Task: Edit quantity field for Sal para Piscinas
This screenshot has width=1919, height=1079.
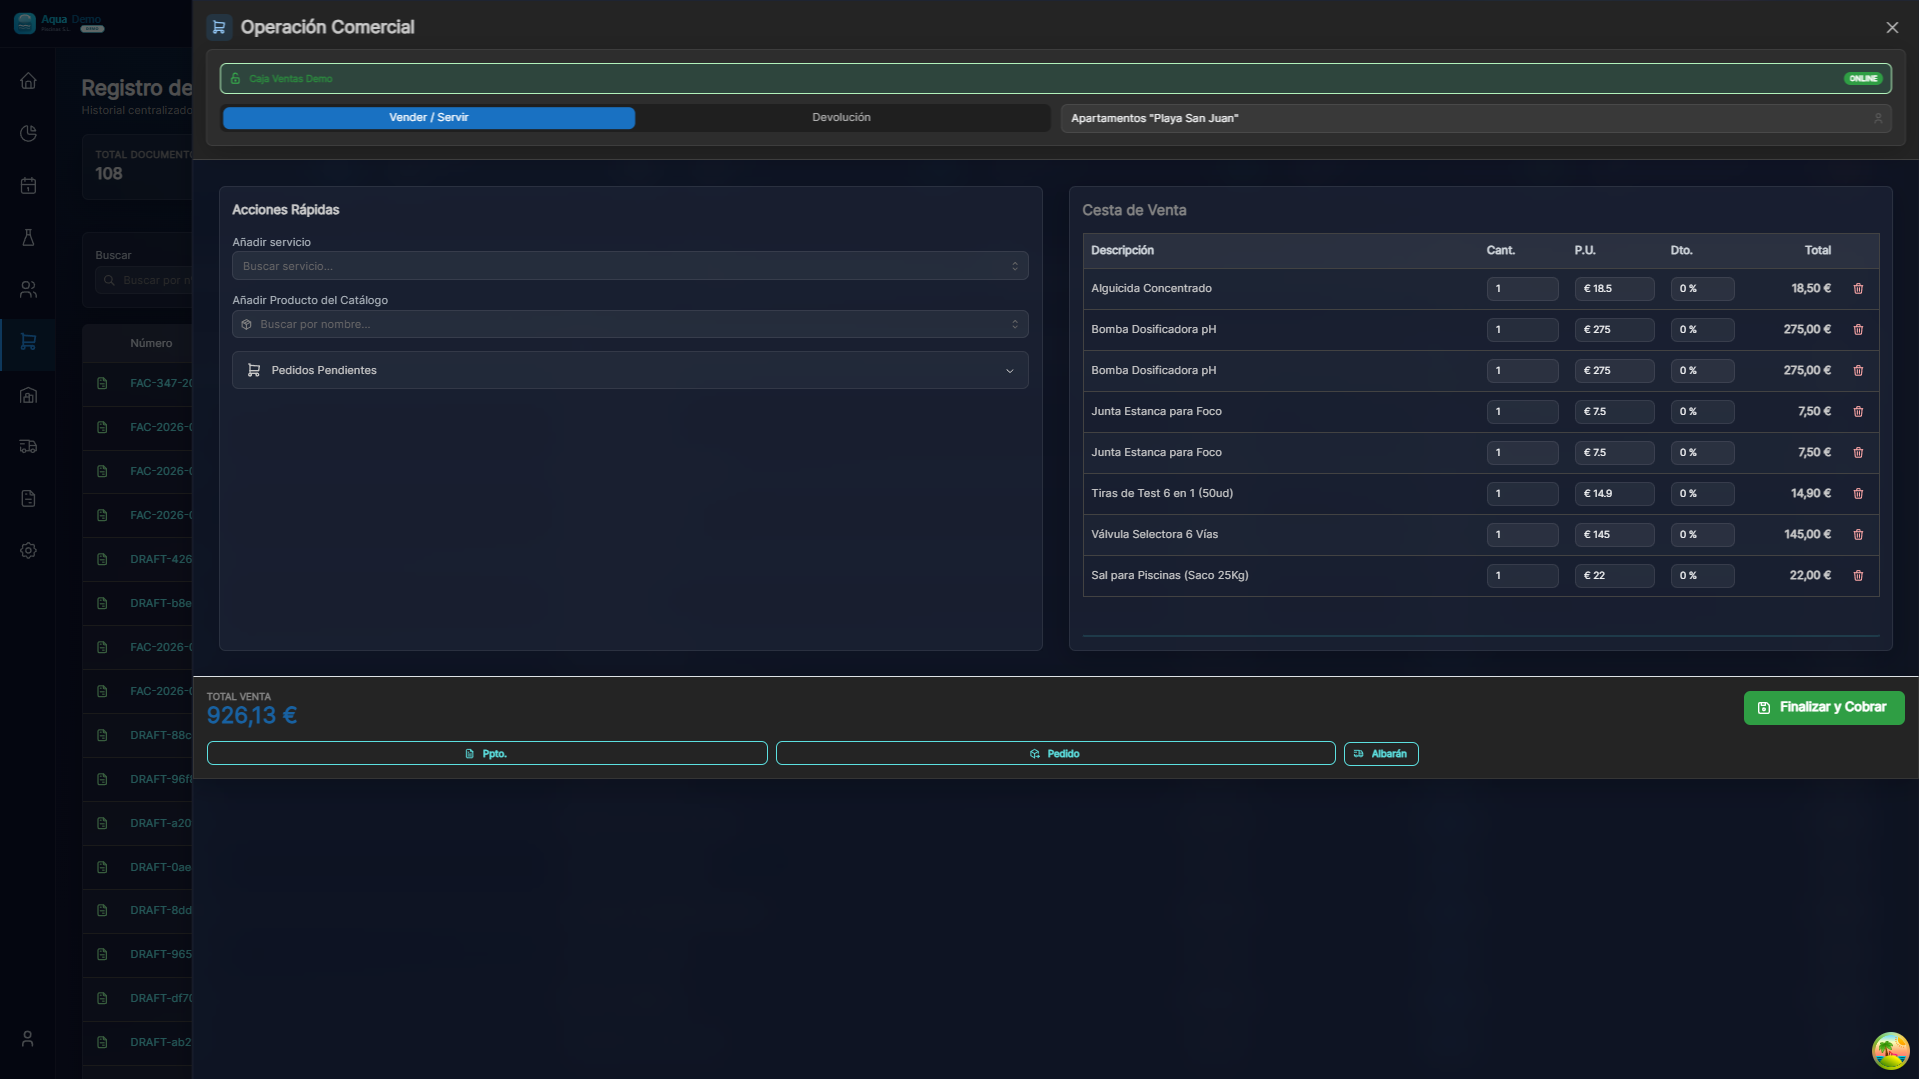Action: pos(1522,576)
